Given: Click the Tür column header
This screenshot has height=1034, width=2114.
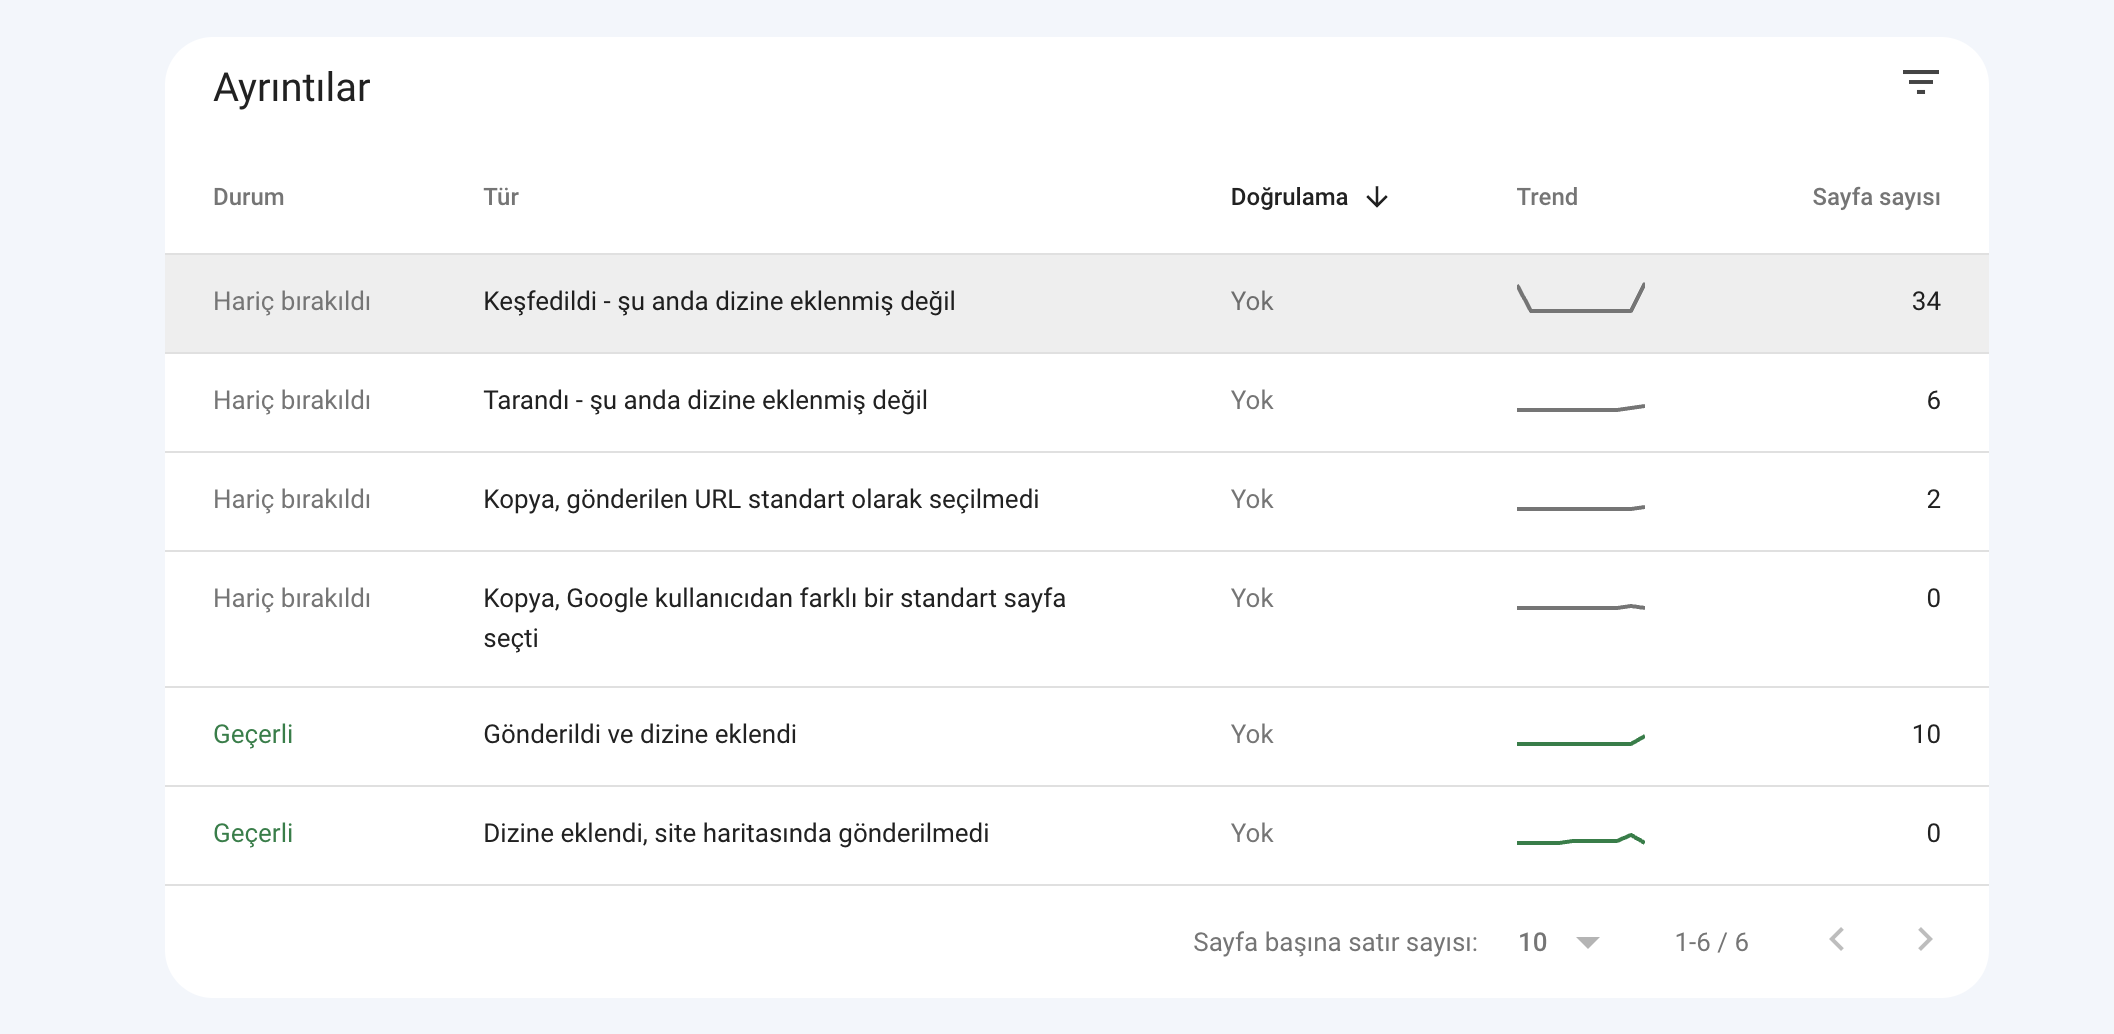Looking at the screenshot, I should point(501,197).
